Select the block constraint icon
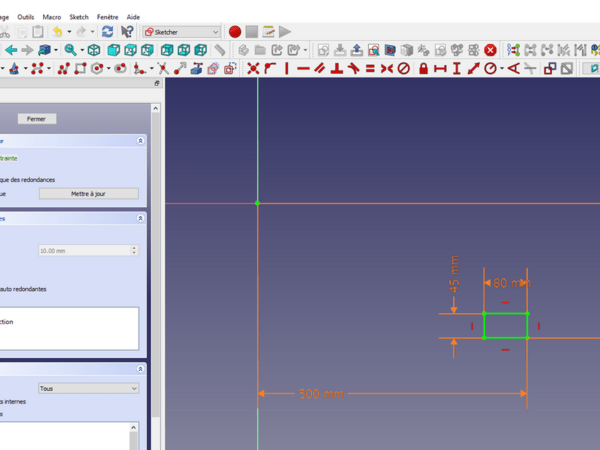The image size is (600, 450). point(404,68)
